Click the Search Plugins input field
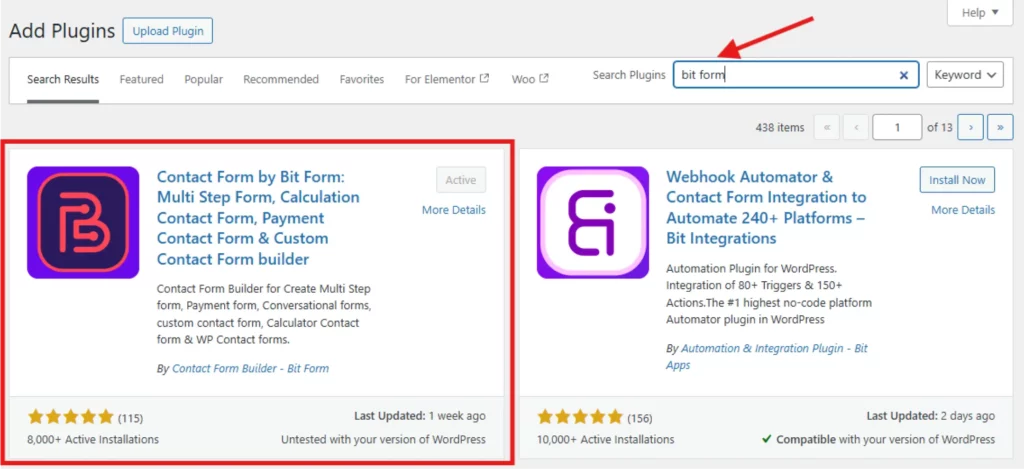Image resolution: width=1024 pixels, height=469 pixels. pos(785,75)
